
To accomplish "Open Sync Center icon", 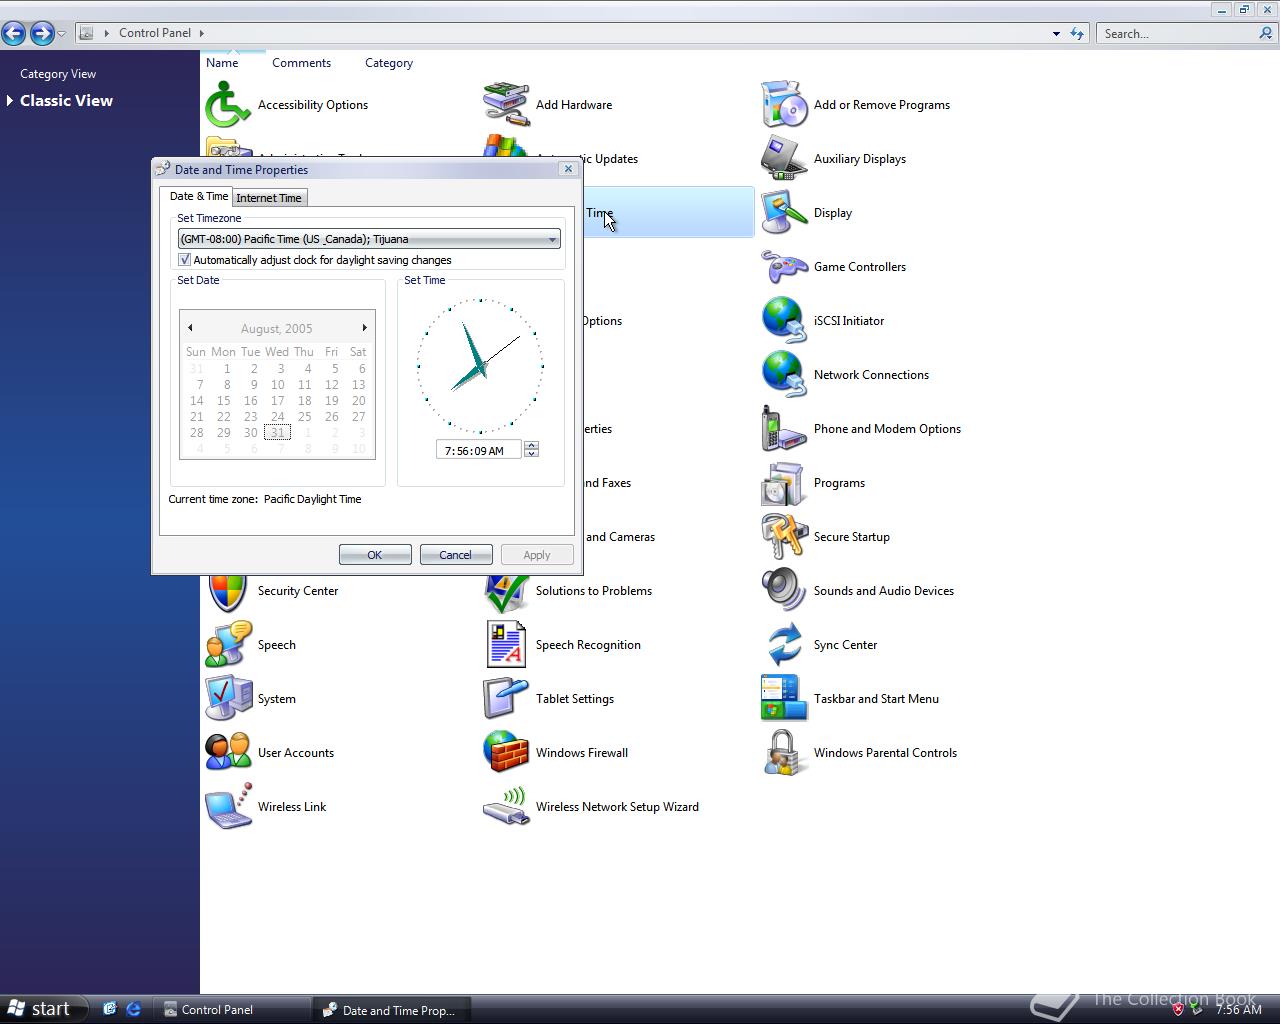I will (x=784, y=645).
